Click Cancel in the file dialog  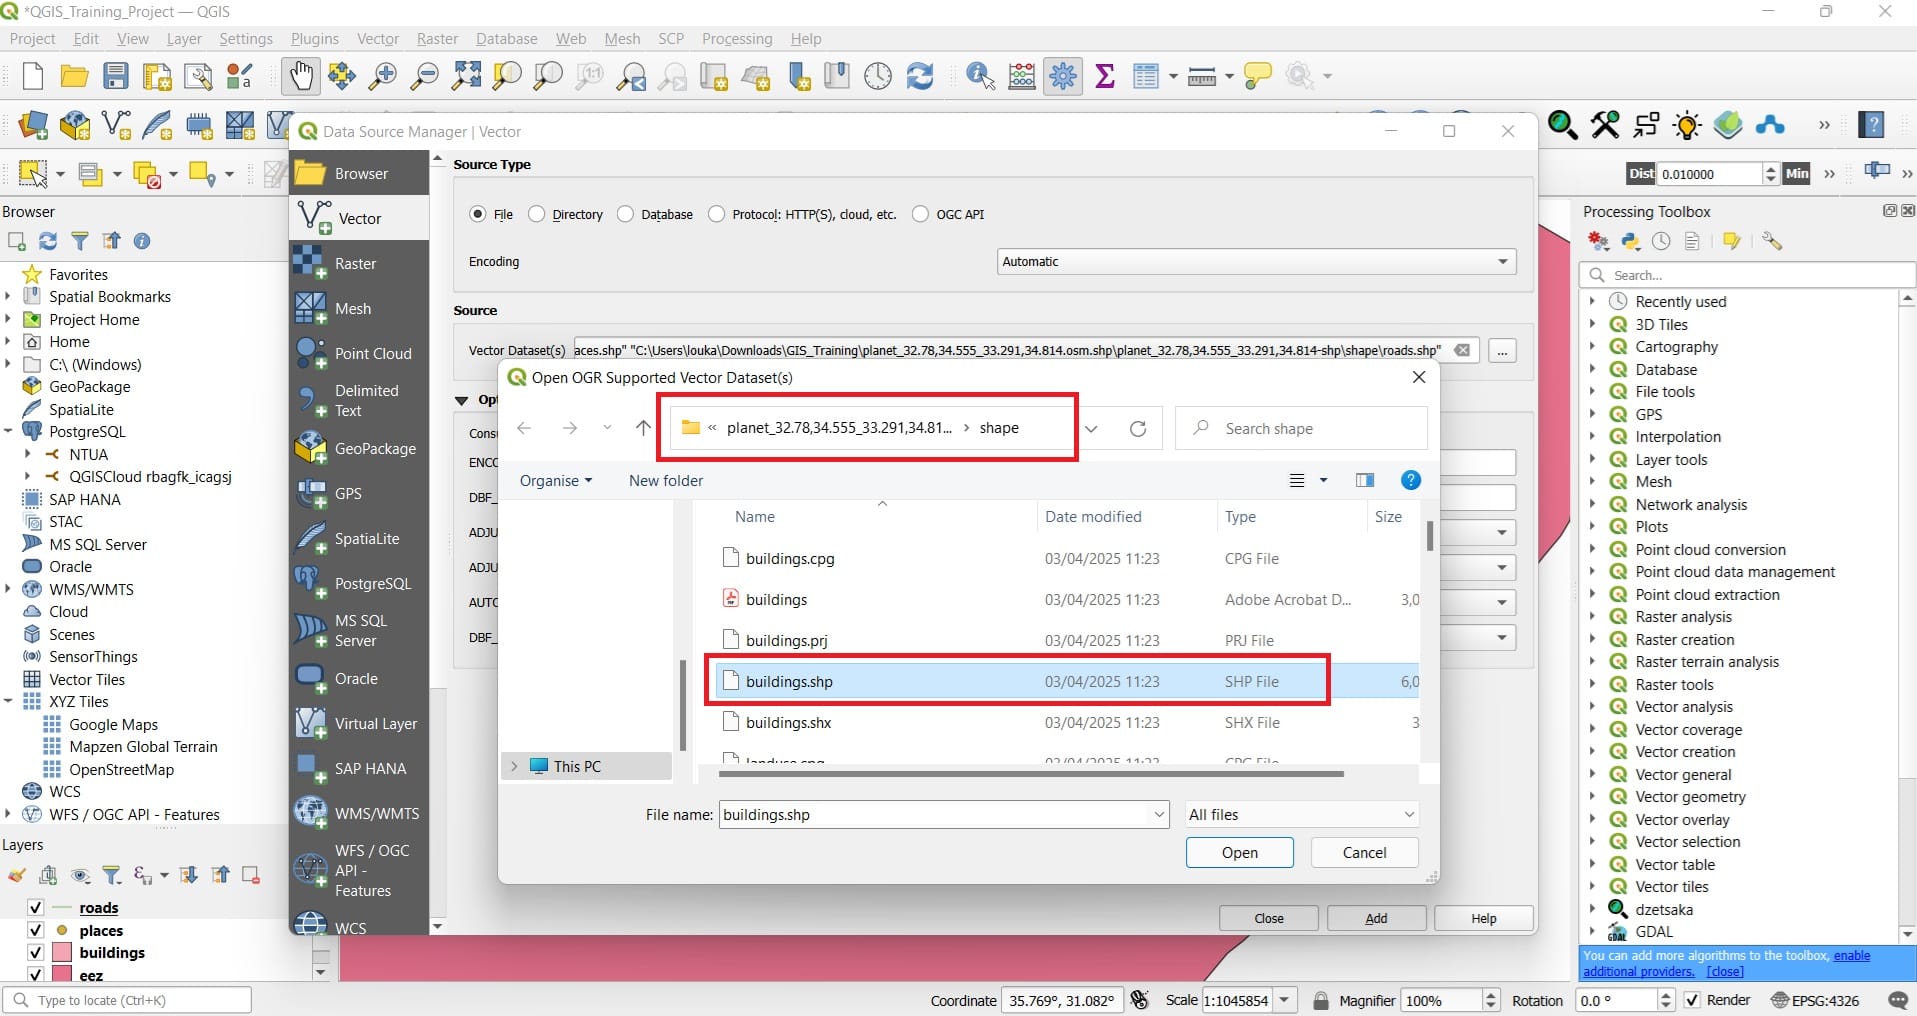click(x=1364, y=852)
